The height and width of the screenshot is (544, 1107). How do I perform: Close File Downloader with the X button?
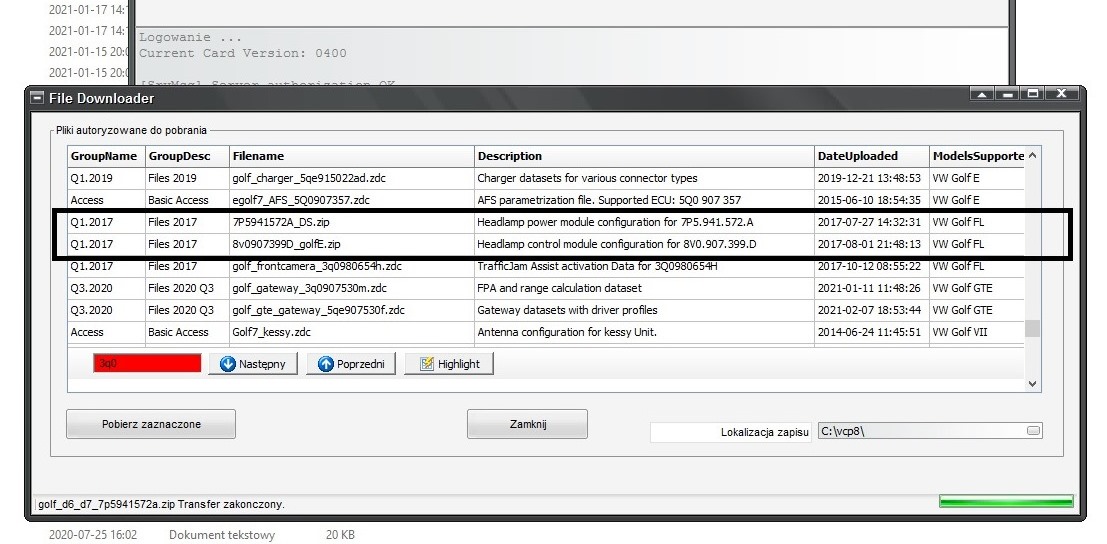[1062, 94]
